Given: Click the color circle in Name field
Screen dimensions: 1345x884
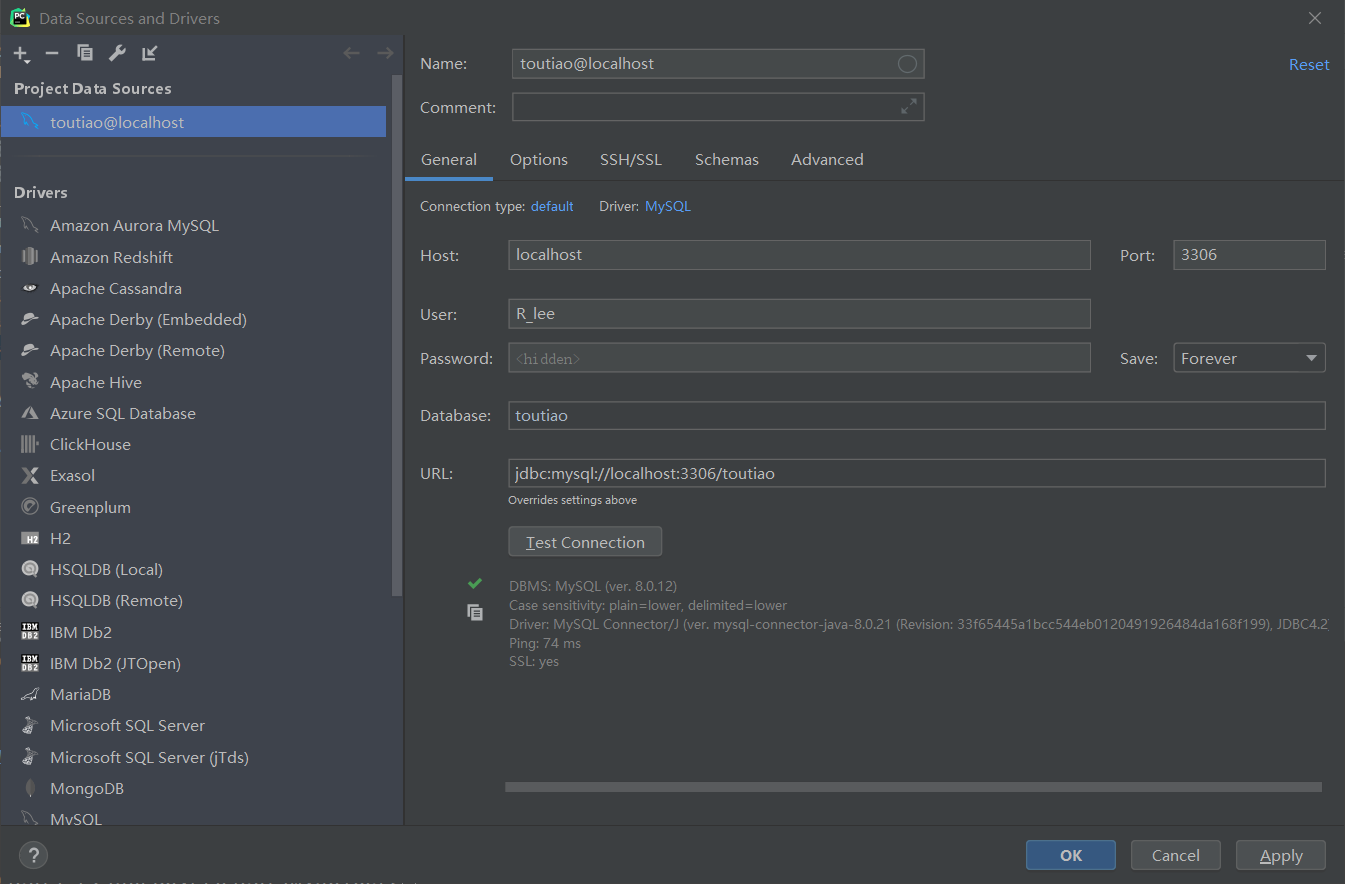Looking at the screenshot, I should pyautogui.click(x=907, y=64).
